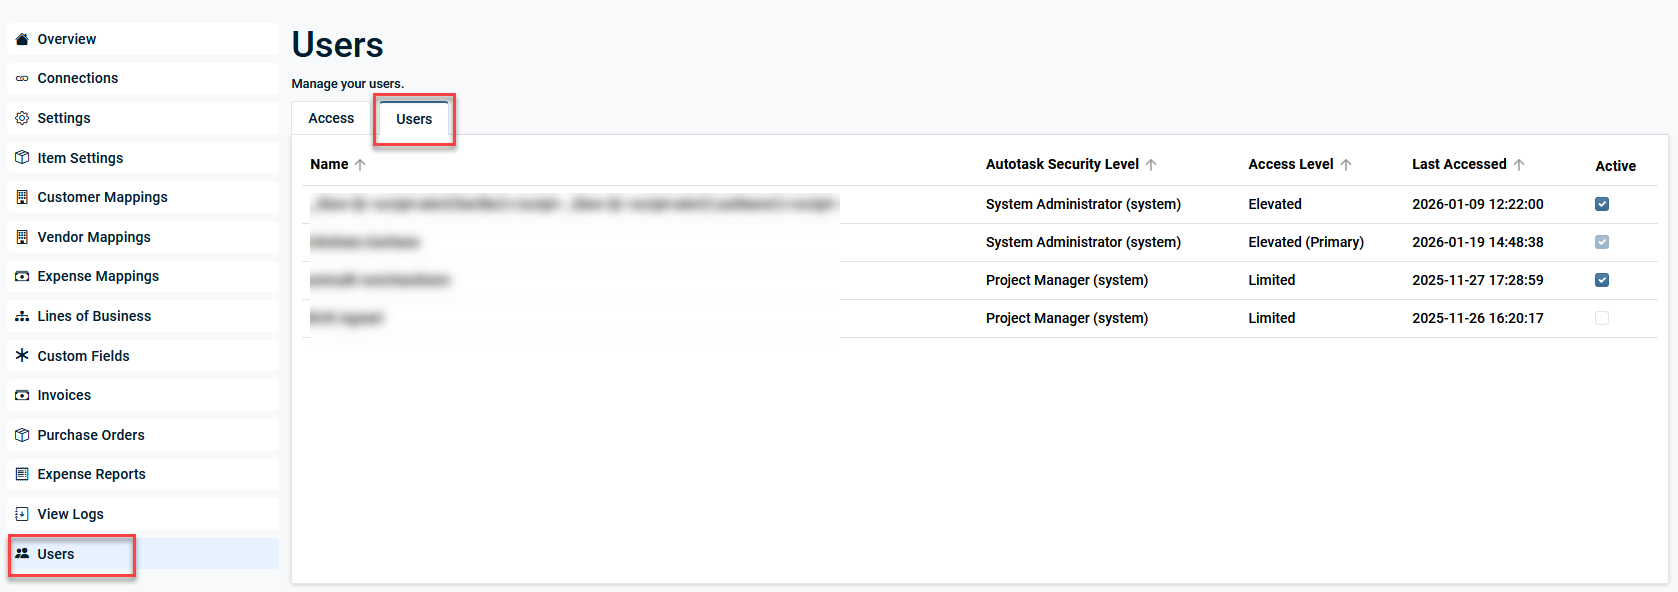The height and width of the screenshot is (592, 1678).
Task: Go to Expense Reports page
Action: pyautogui.click(x=91, y=474)
